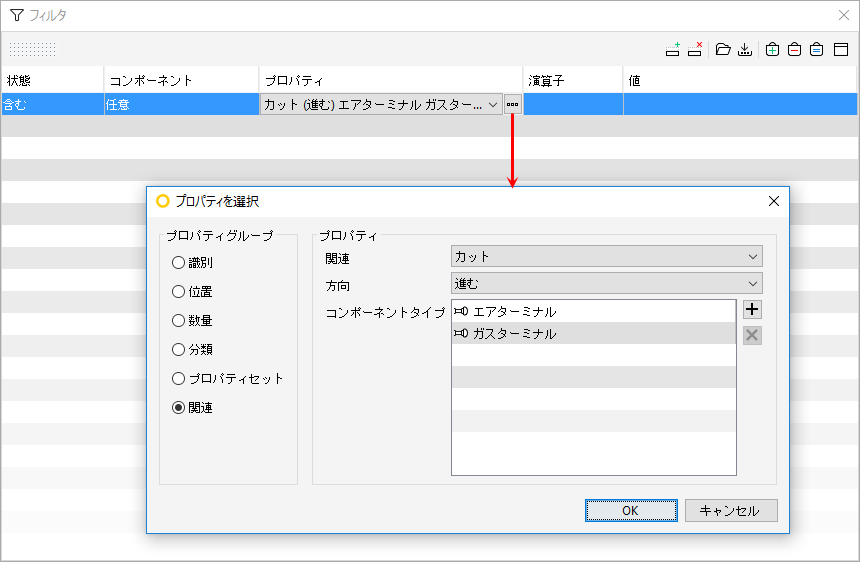Select the 識別 radio button
The height and width of the screenshot is (562, 860).
pyautogui.click(x=178, y=263)
